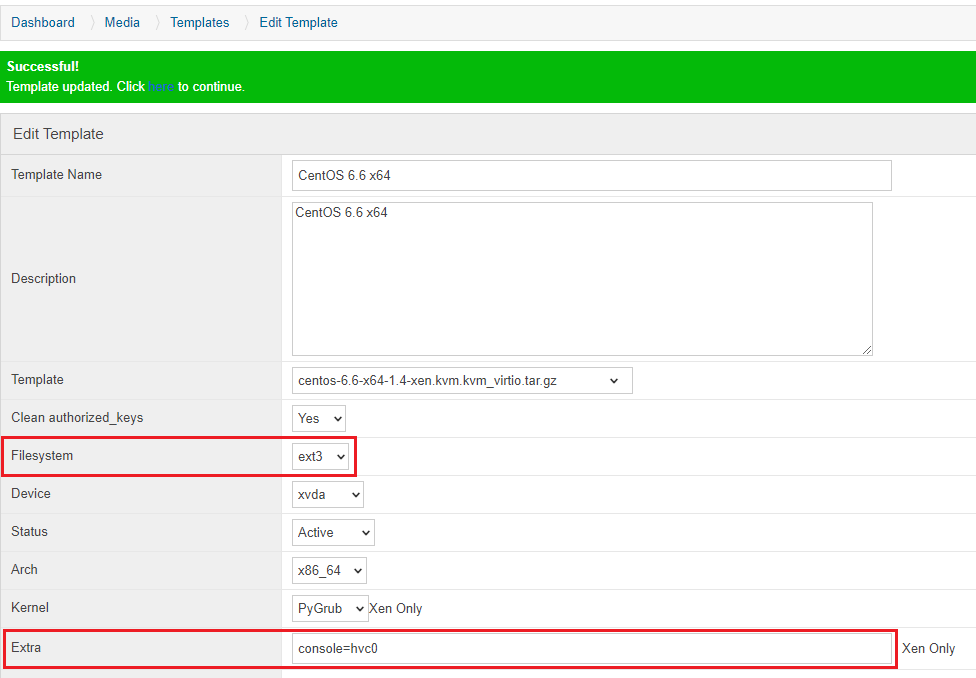Grab the Description textarea resize handle
Screen dimensions: 976x678
click(x=867, y=351)
